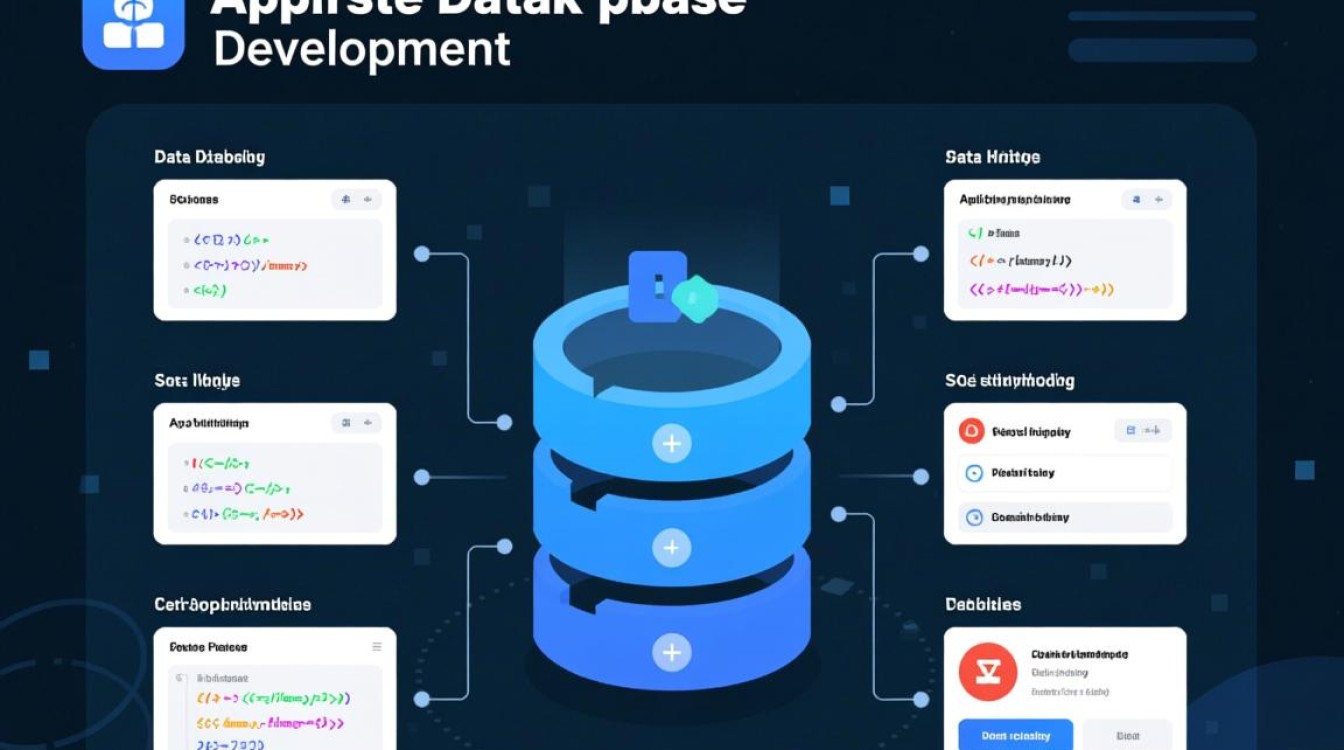
Task: Select second row in right middle card
Action: point(1065,473)
